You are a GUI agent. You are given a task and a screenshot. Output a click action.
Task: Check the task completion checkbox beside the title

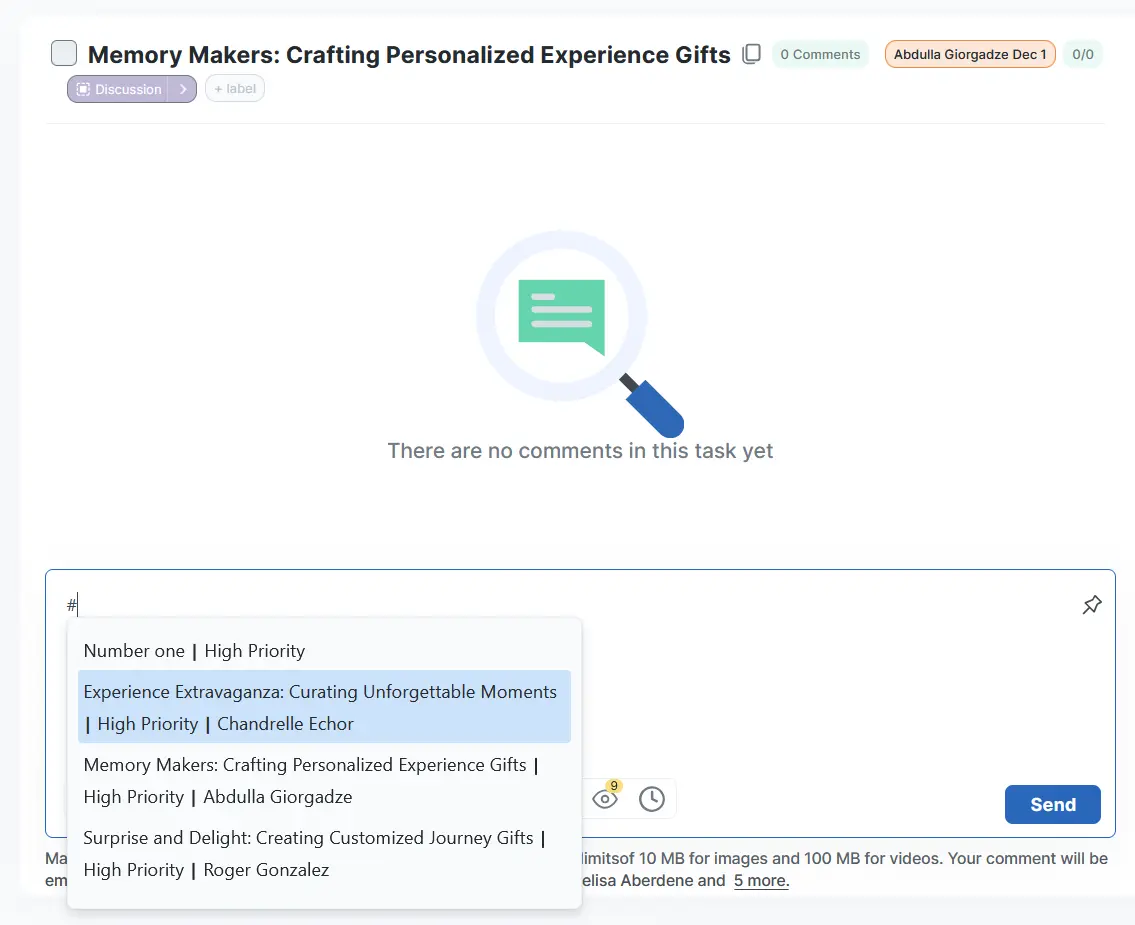[x=64, y=53]
